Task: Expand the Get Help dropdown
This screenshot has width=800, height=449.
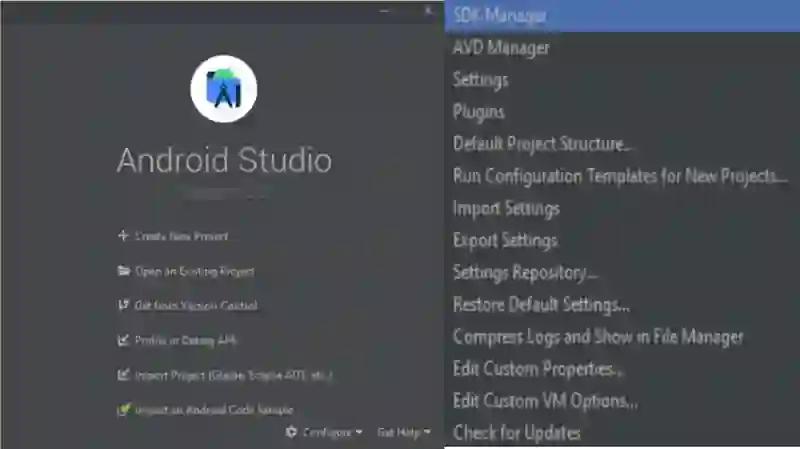Action: point(404,433)
